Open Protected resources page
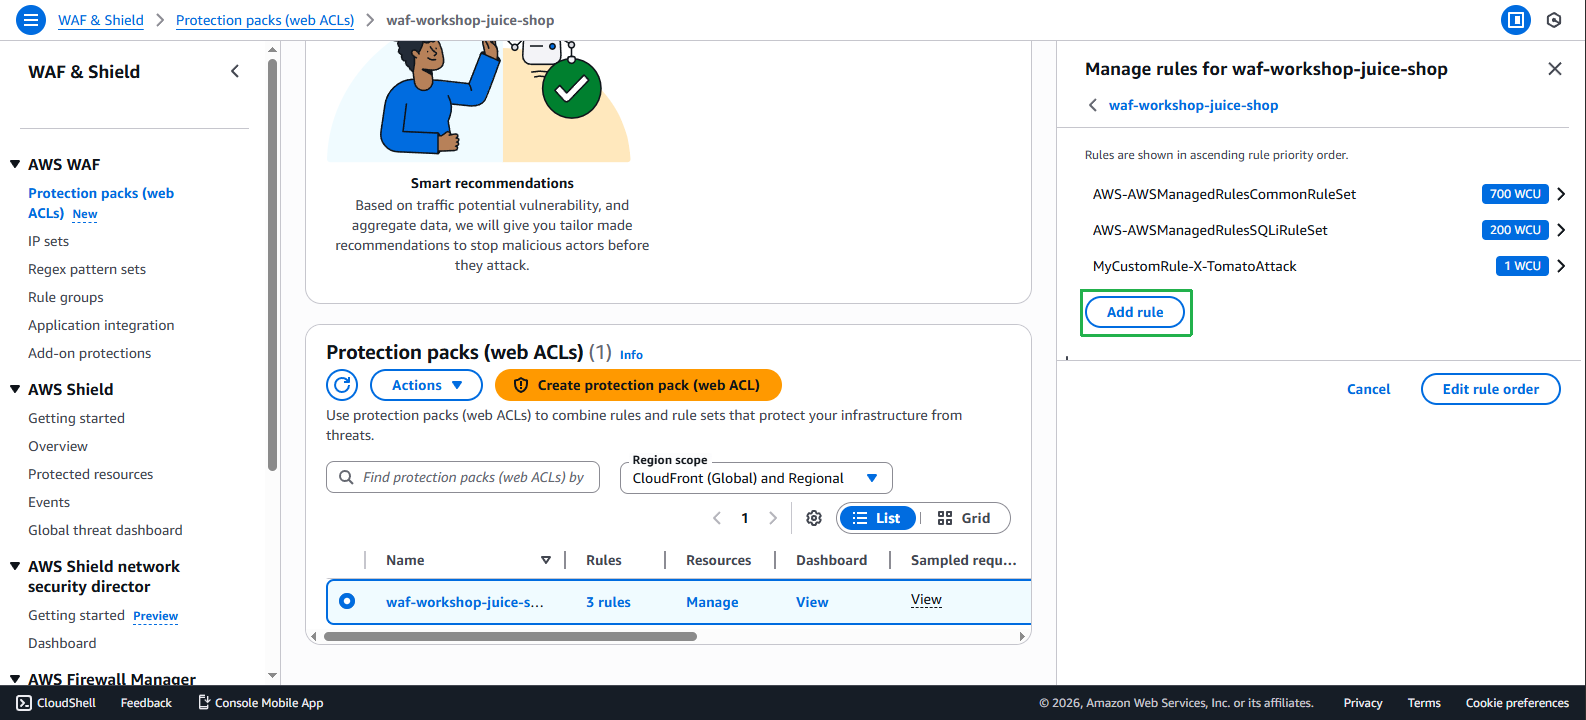Screen dimensions: 1586x720 coord(91,474)
